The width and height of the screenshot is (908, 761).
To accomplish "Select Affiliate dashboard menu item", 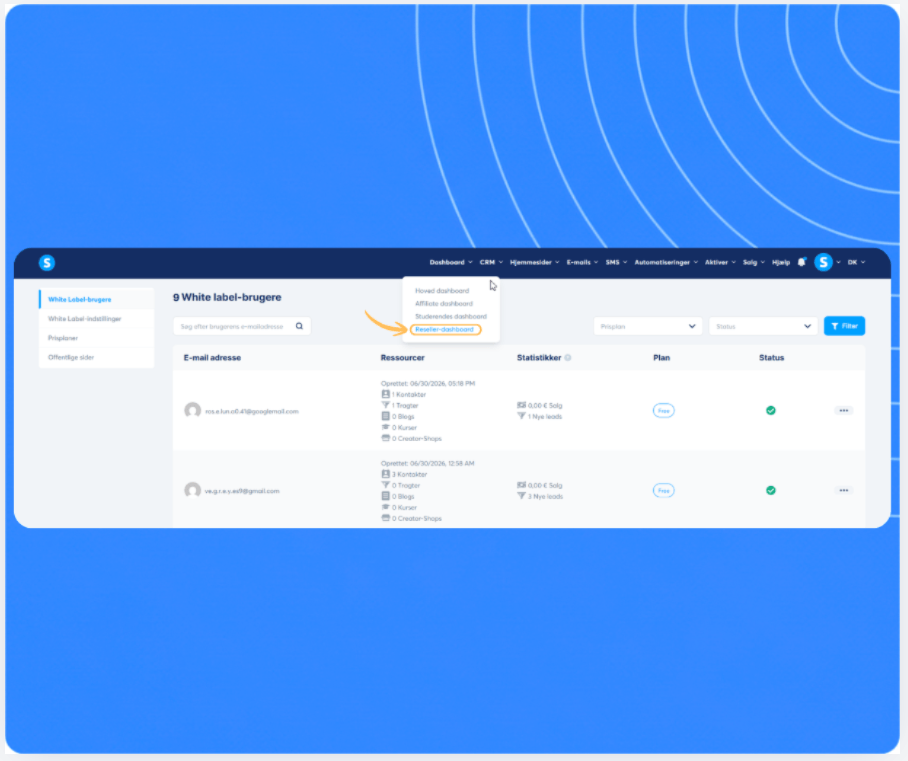I will [x=444, y=303].
